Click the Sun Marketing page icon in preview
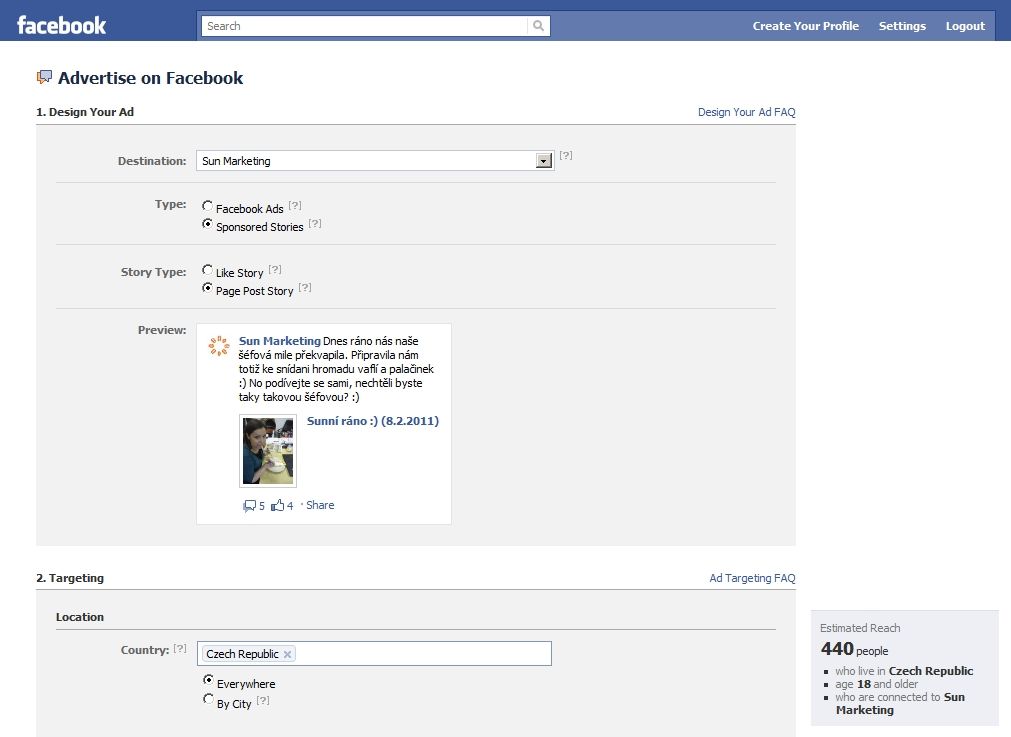 [x=219, y=346]
